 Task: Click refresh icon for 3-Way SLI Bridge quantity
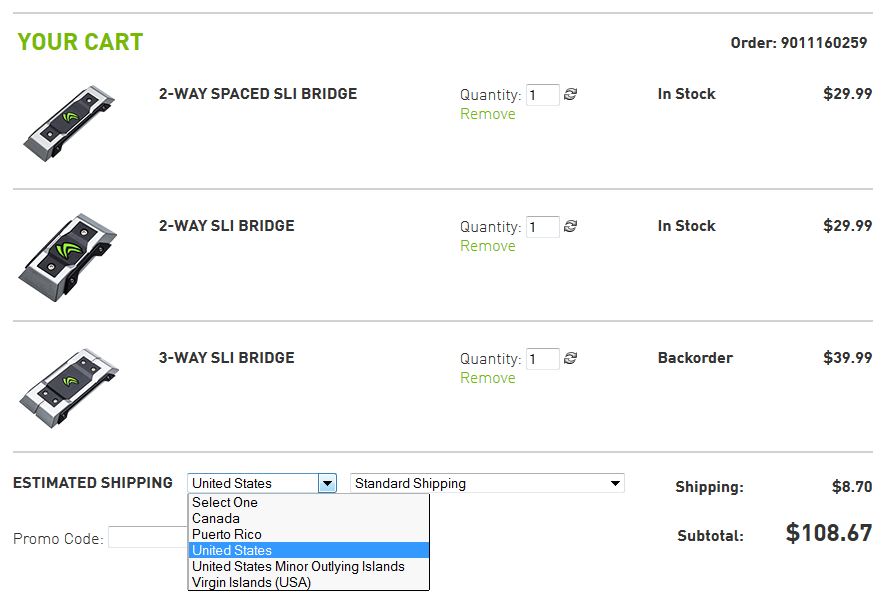571,358
